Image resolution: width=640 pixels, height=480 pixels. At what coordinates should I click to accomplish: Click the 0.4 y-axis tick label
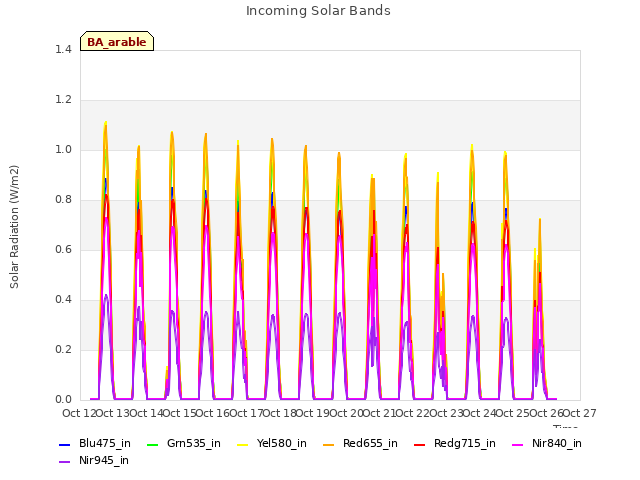[x=63, y=300]
